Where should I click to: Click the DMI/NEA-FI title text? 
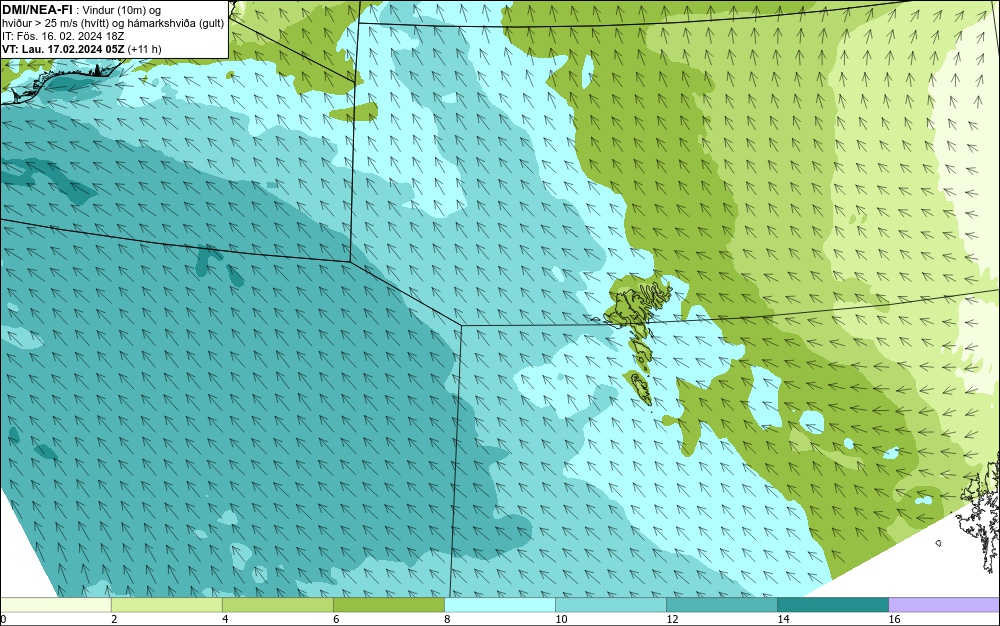click(x=37, y=9)
